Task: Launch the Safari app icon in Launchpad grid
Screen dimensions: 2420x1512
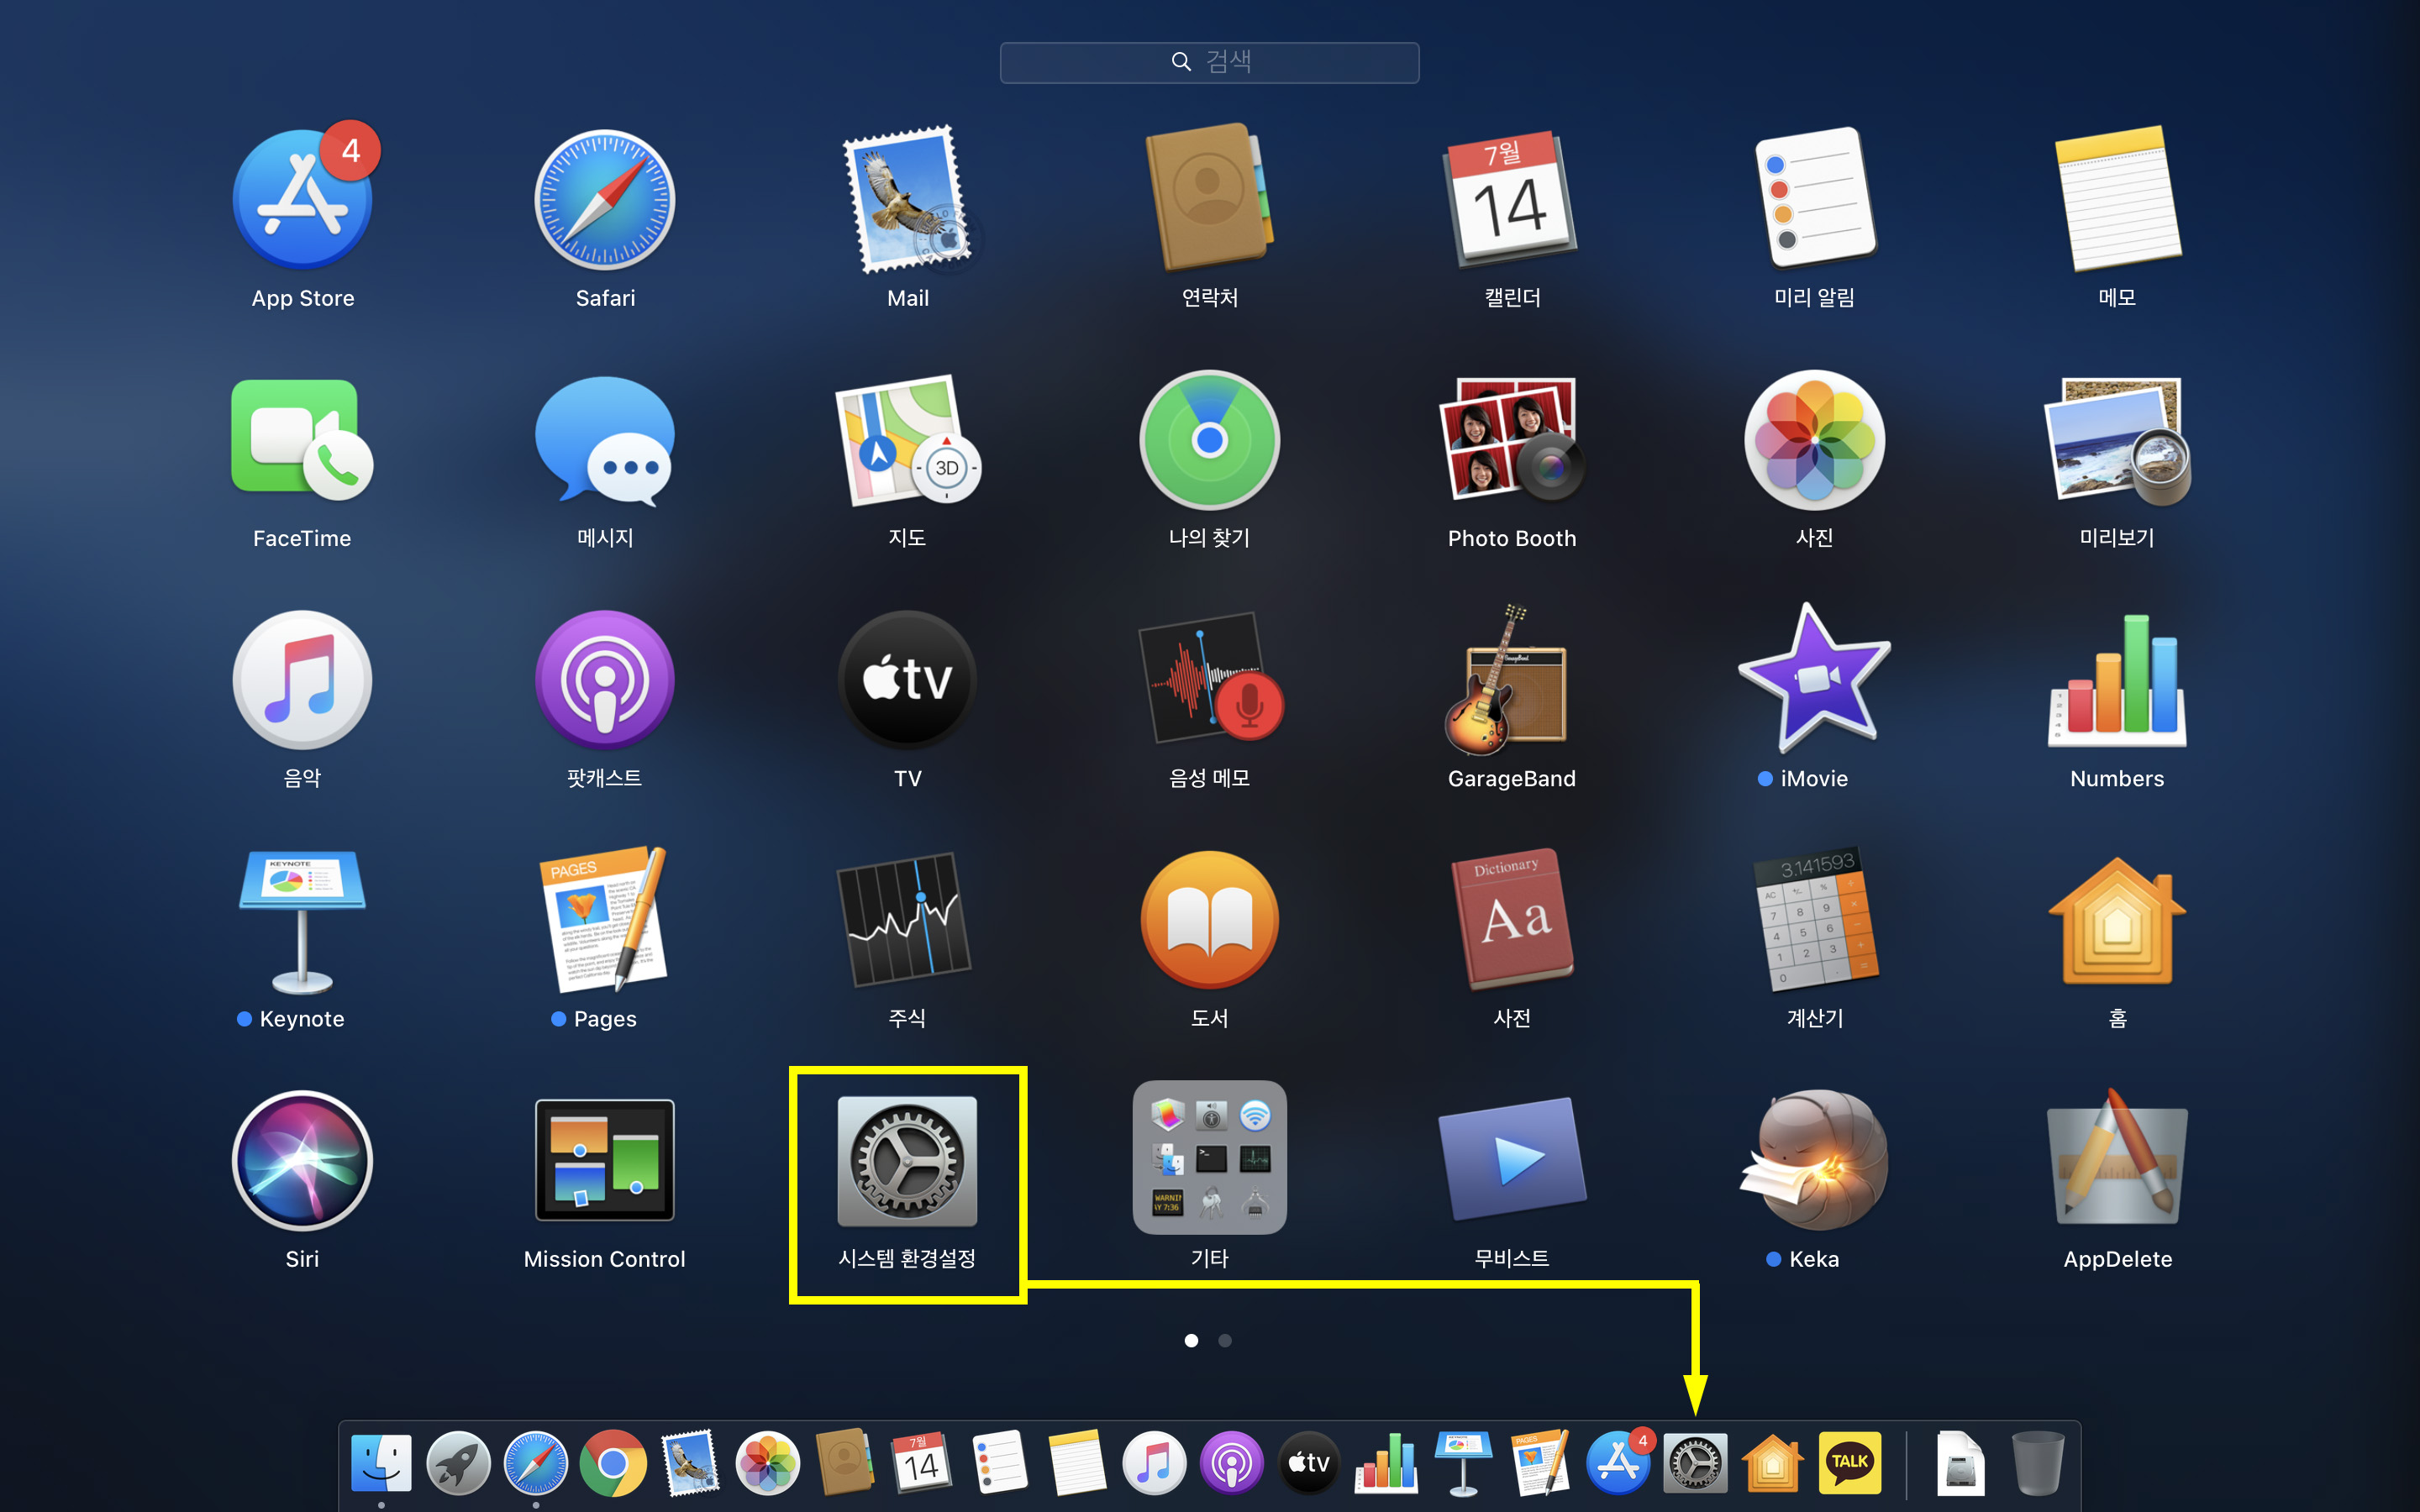Action: 605,200
